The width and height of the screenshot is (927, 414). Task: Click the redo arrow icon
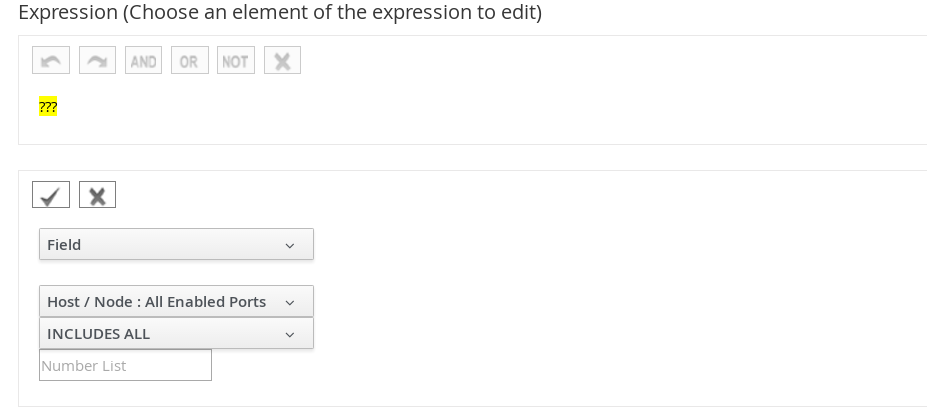pos(97,61)
